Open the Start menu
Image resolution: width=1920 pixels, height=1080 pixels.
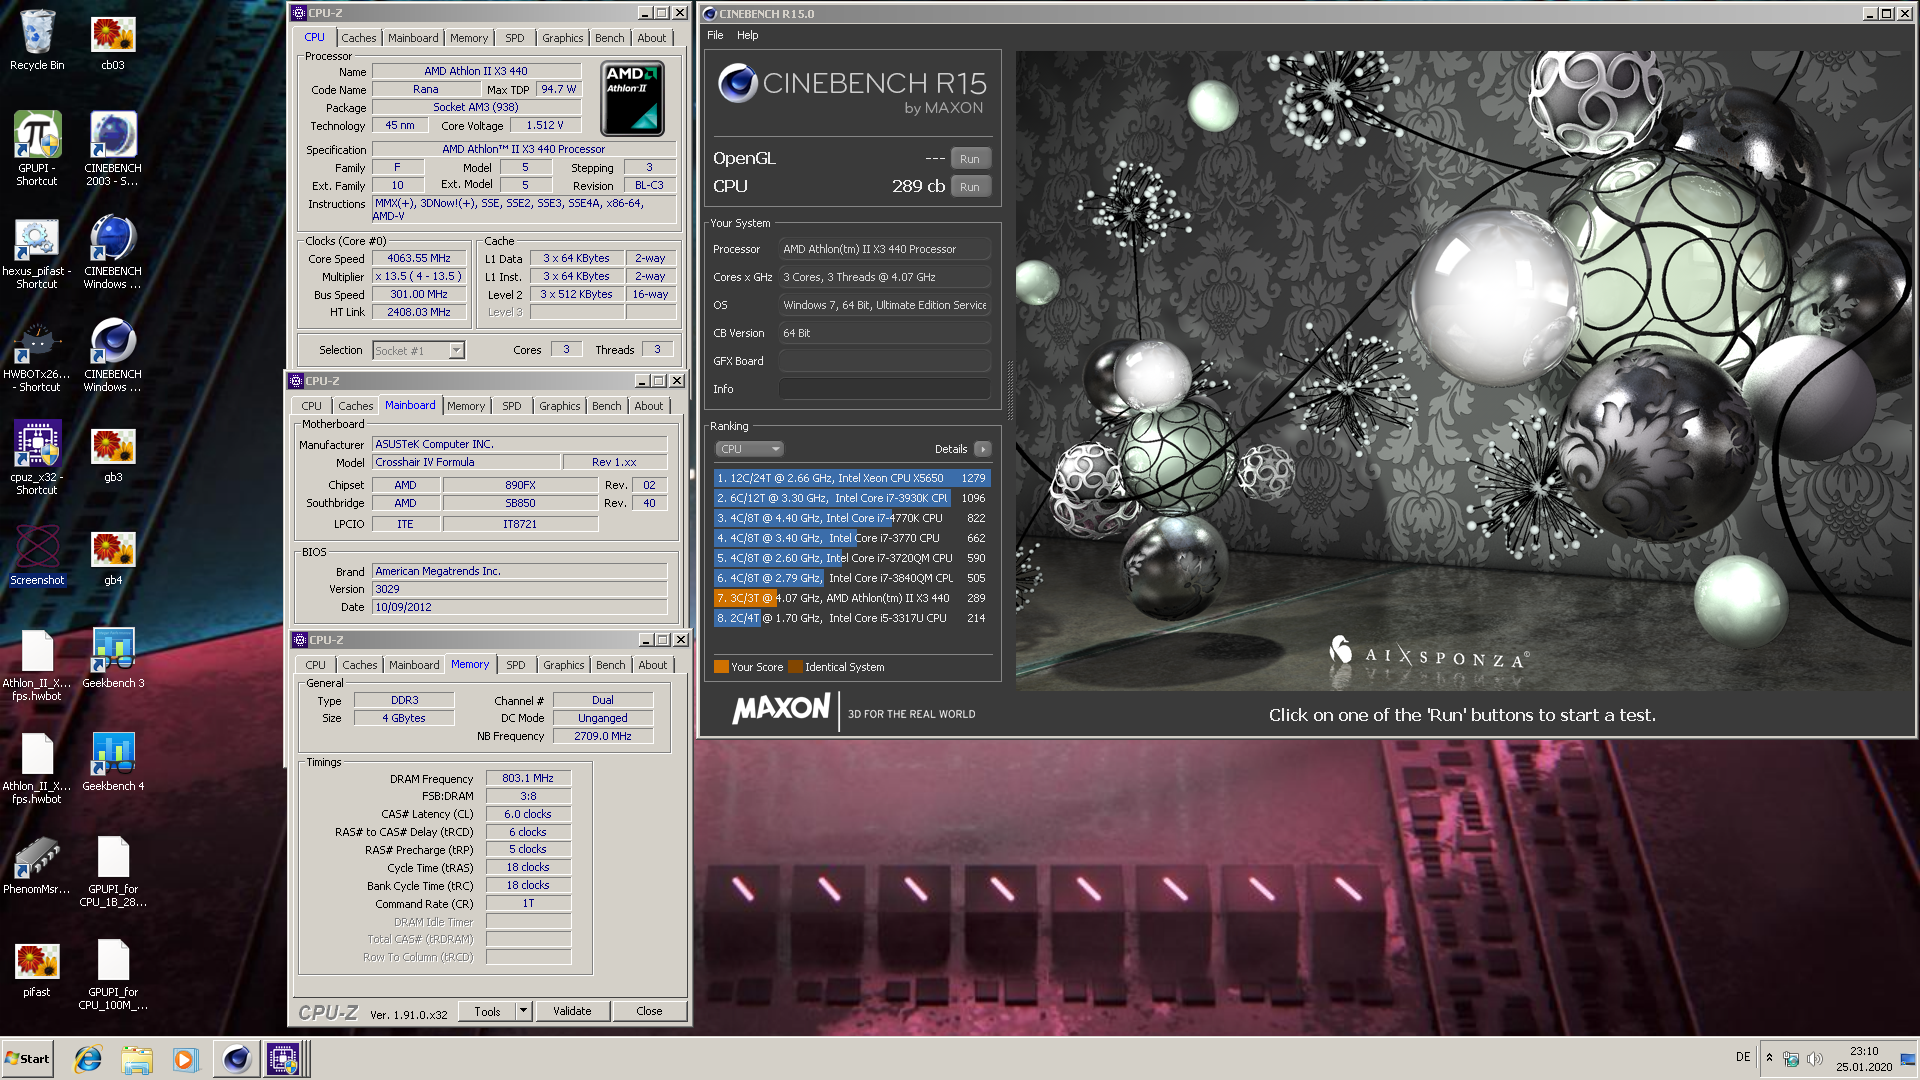coord(28,1059)
